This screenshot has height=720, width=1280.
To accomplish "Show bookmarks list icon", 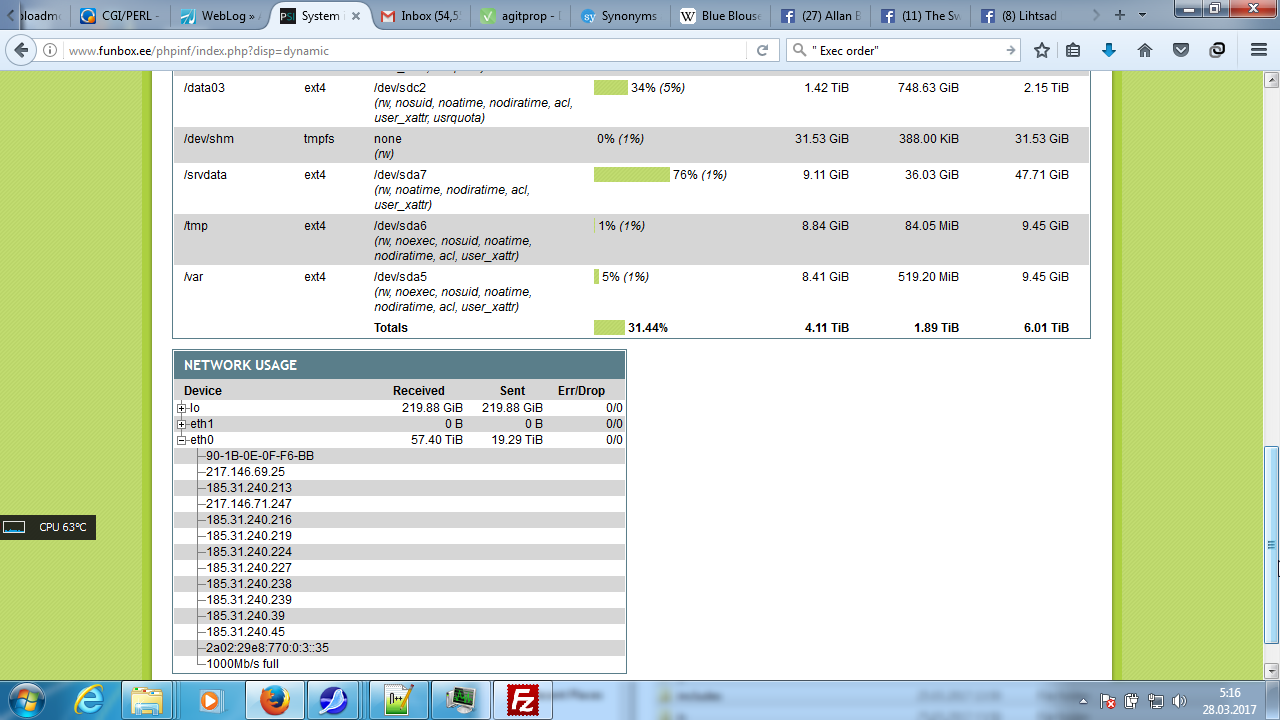I will (1073, 50).
